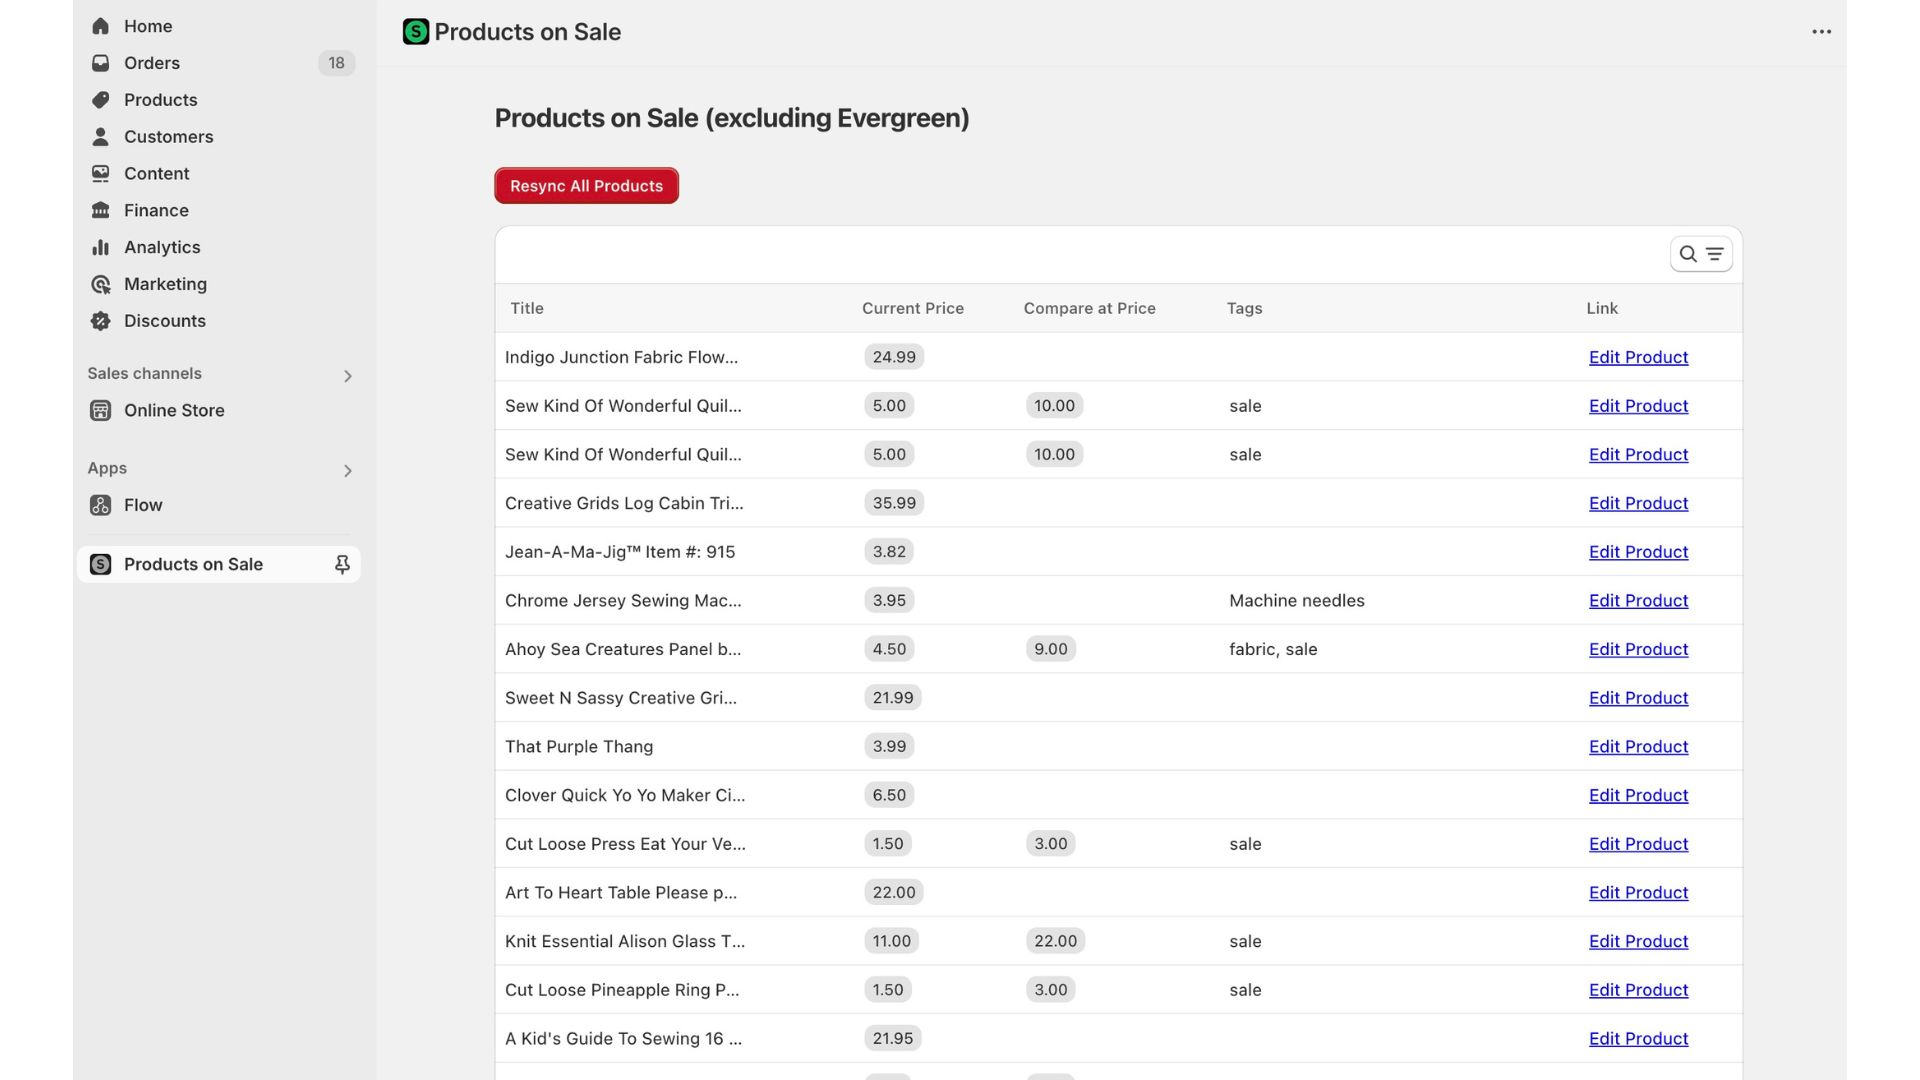Viewport: 1920px width, 1080px height.
Task: Click the Tags column header
Action: 1244,308
